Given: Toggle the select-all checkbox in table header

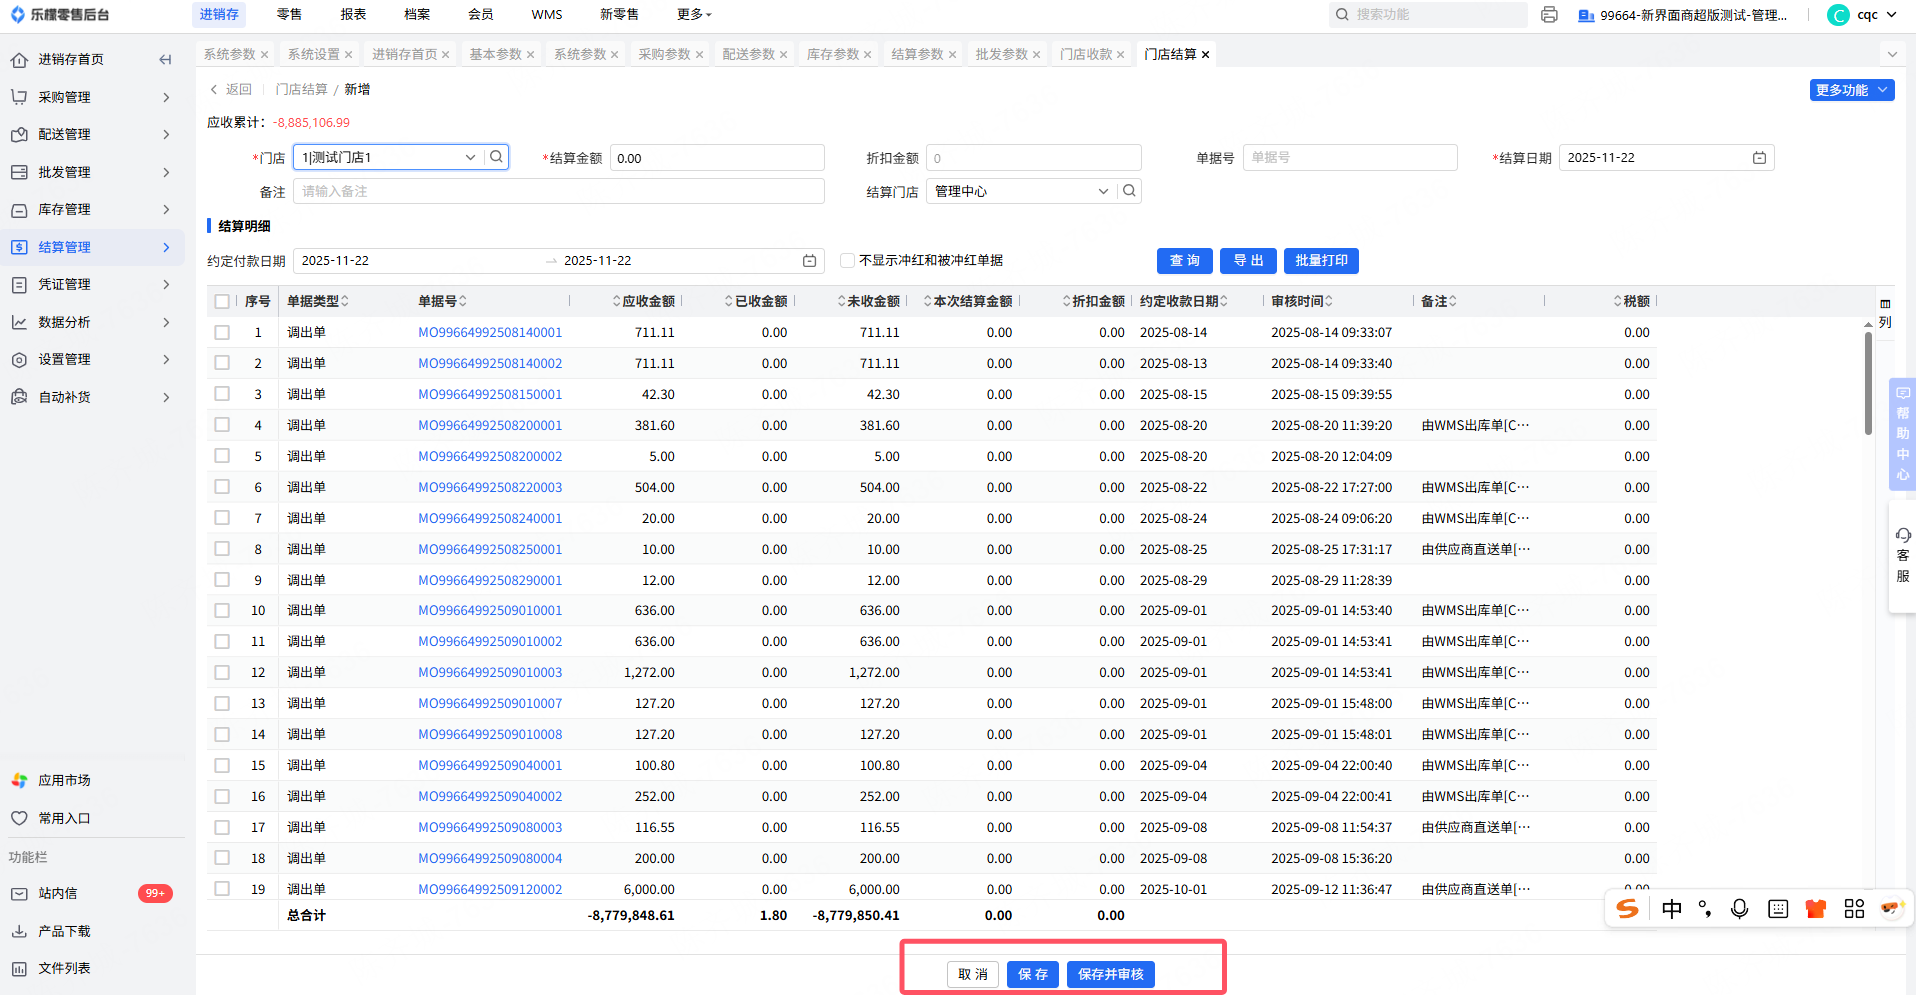Looking at the screenshot, I should coord(222,301).
